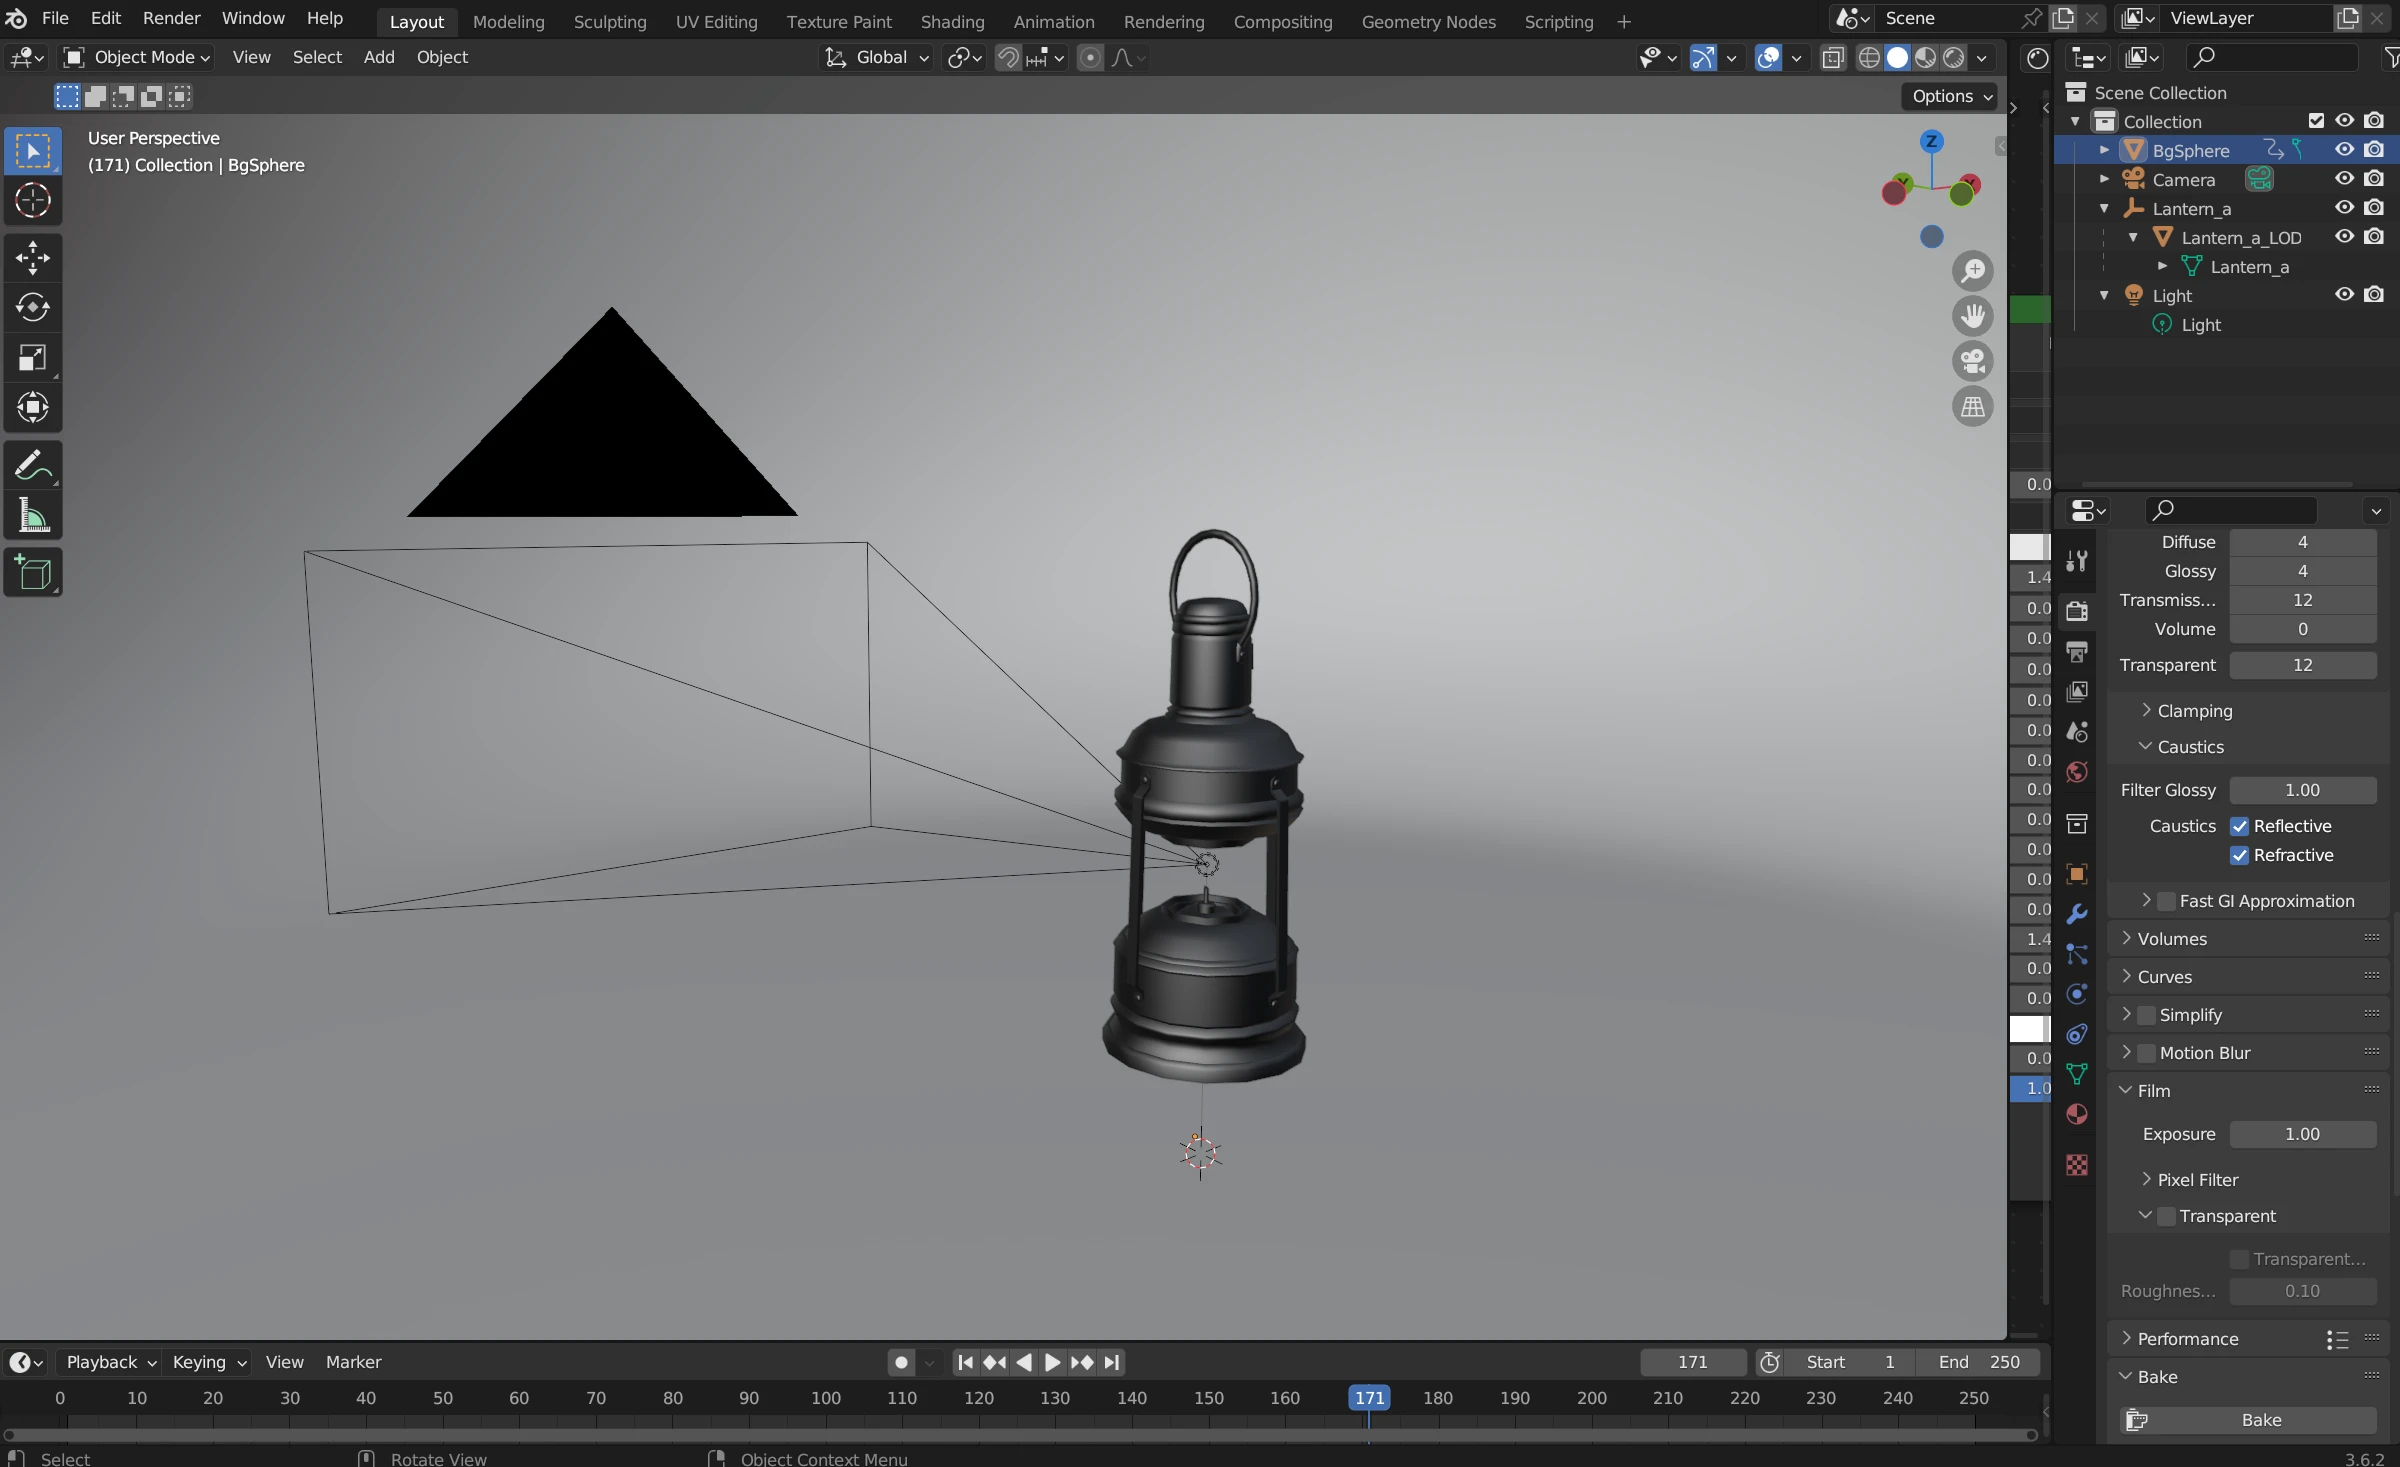This screenshot has height=1467, width=2400.
Task: Select the Rotate tool
Action: tap(32, 307)
